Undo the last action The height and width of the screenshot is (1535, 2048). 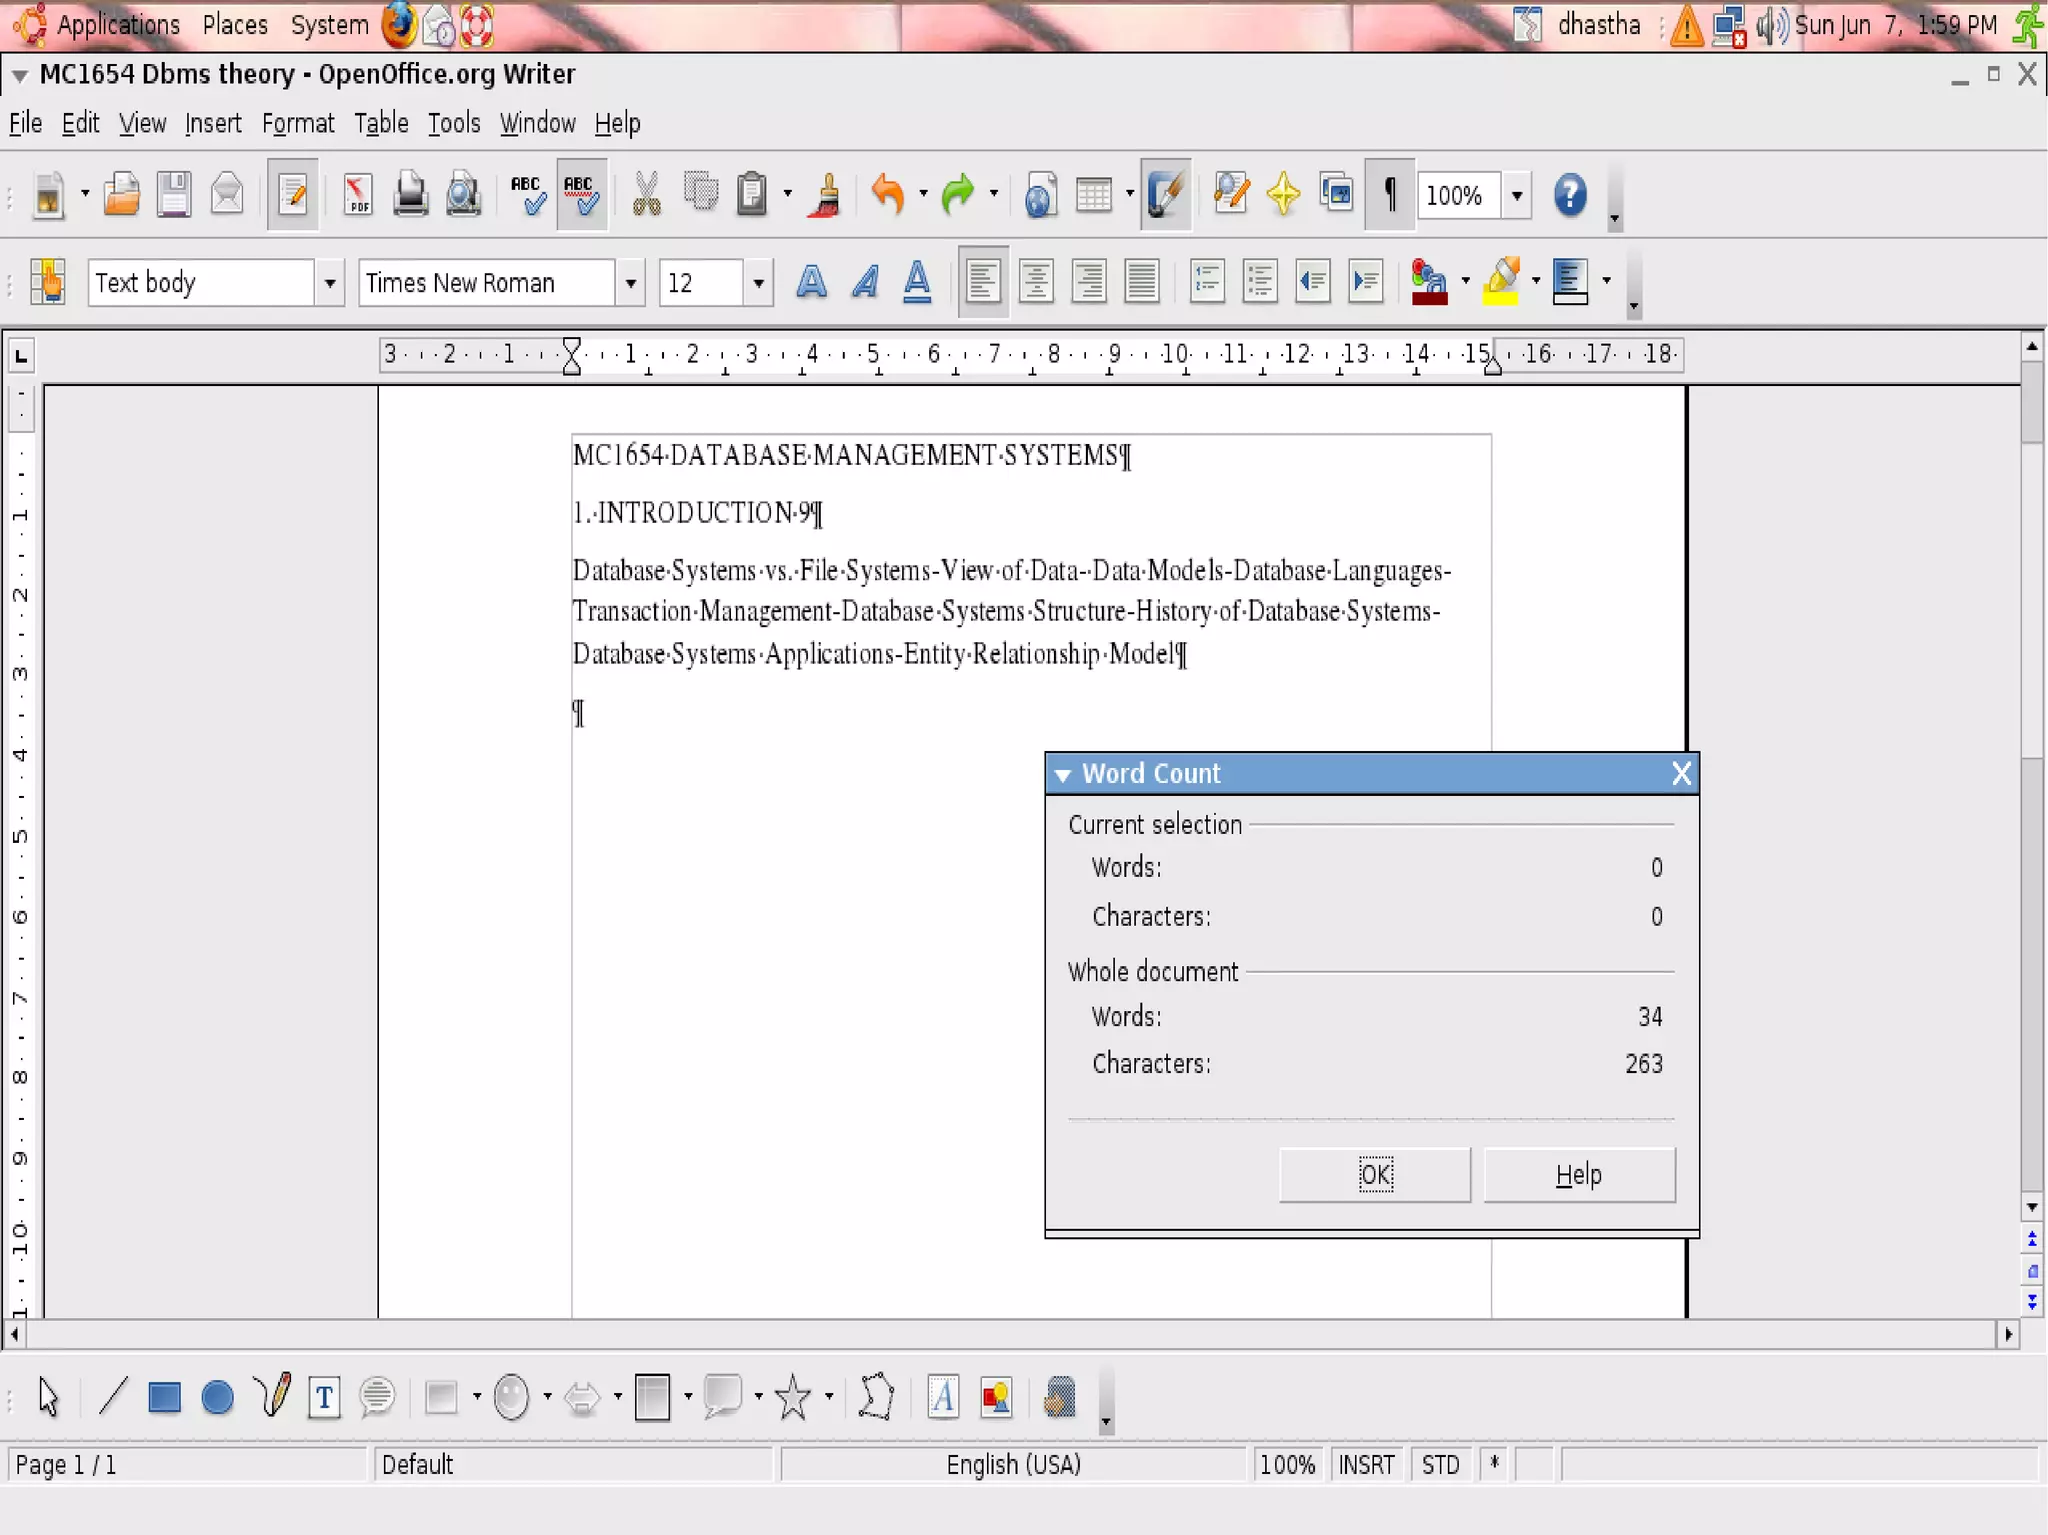[x=888, y=194]
